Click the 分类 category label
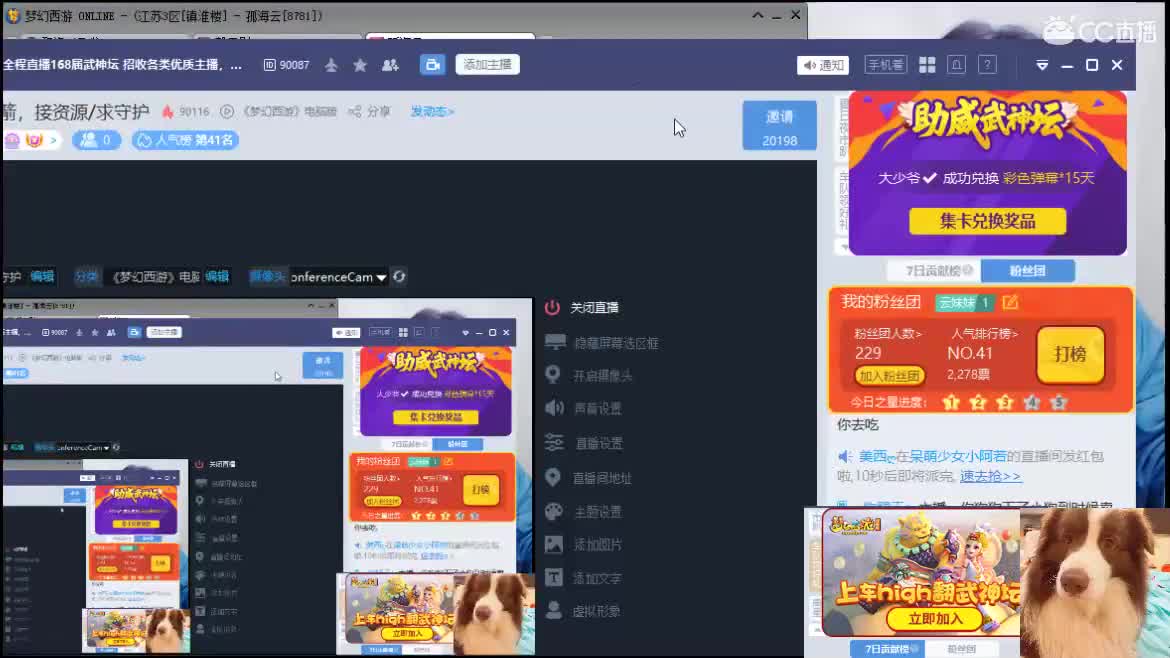Screen dimensions: 1170x658 [x=86, y=277]
